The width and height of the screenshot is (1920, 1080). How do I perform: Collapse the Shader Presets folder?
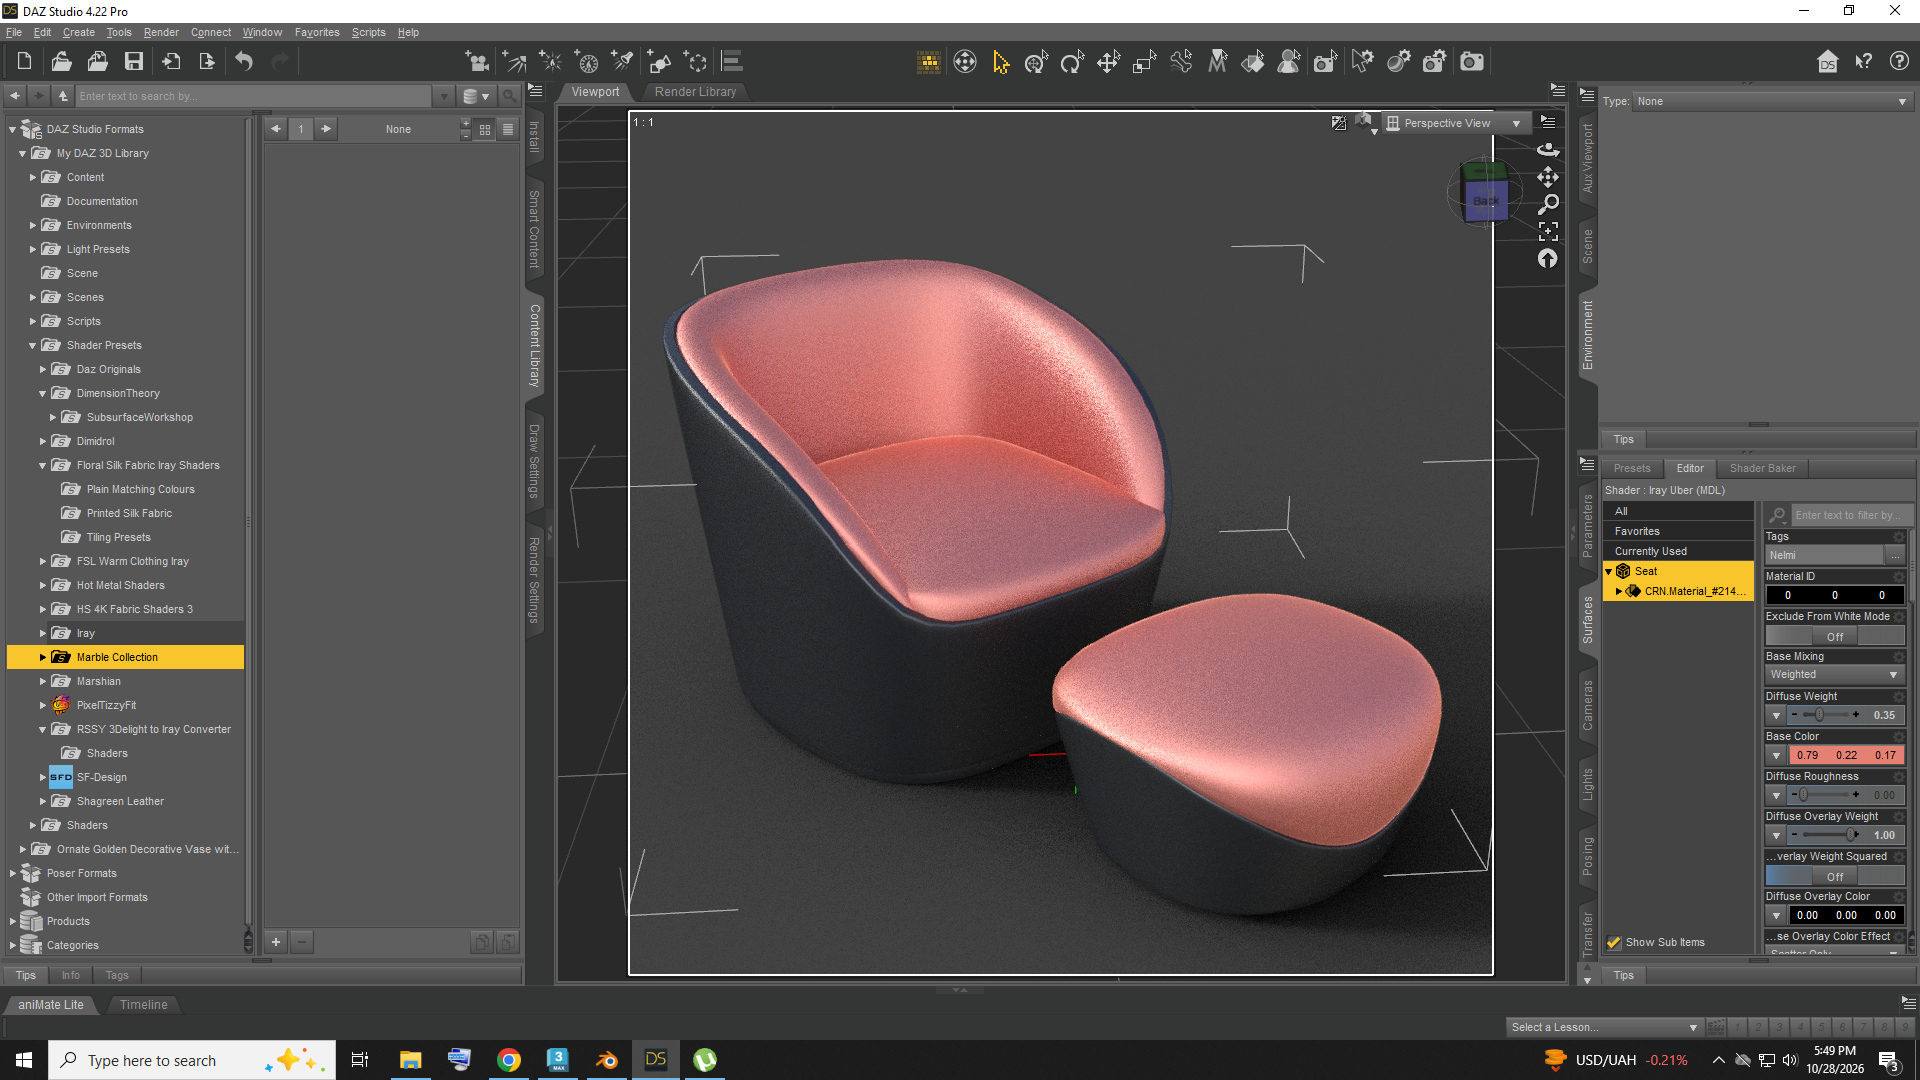tap(33, 345)
